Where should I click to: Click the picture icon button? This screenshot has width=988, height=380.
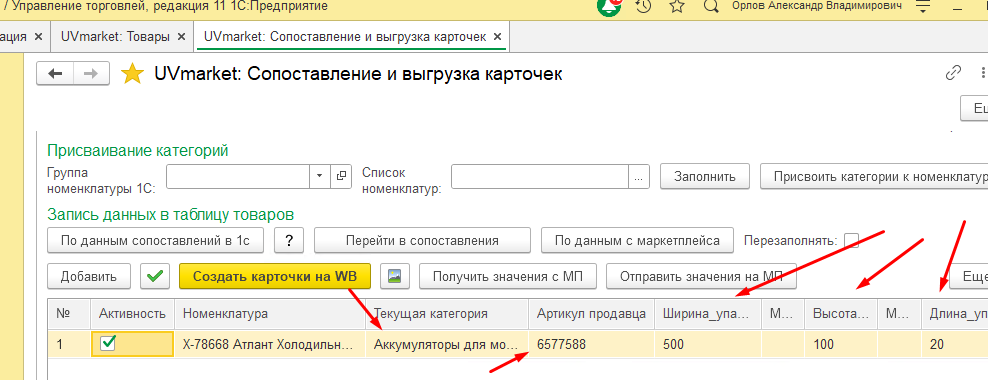tap(395, 276)
